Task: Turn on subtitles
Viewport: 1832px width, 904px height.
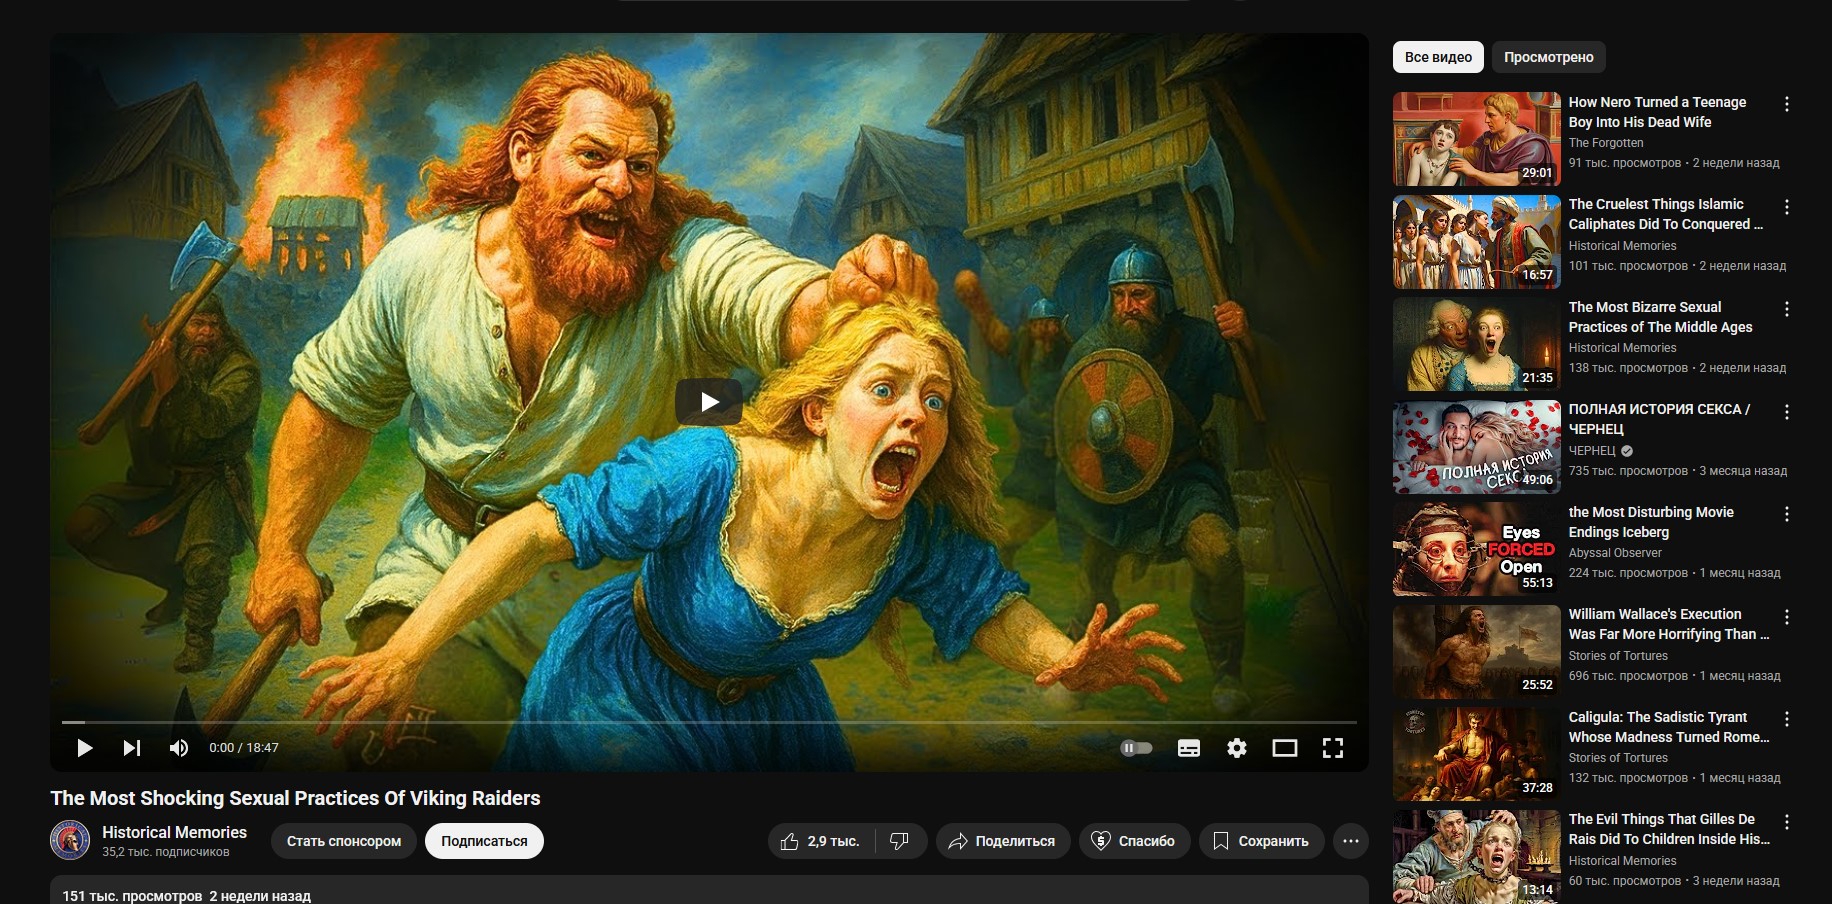Action: [x=1189, y=748]
